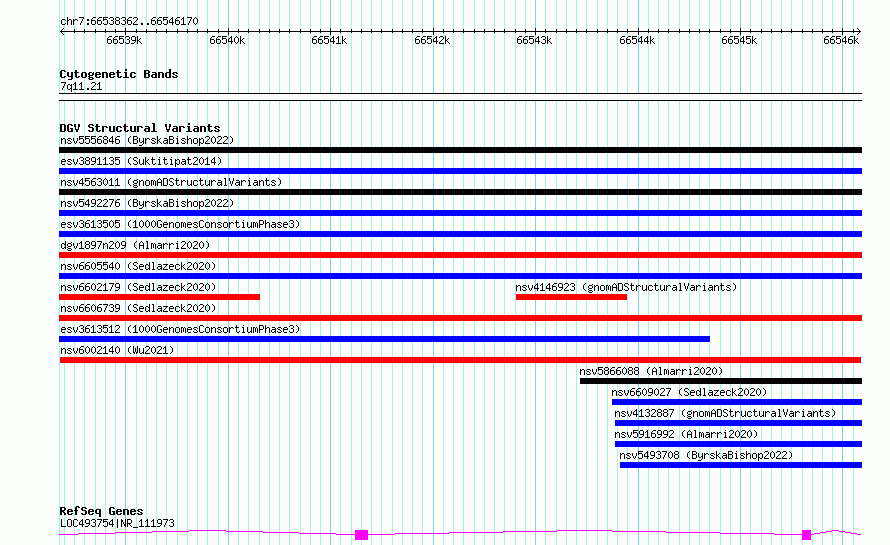Click the short red bar under nsv6602179

pyautogui.click(x=159, y=297)
